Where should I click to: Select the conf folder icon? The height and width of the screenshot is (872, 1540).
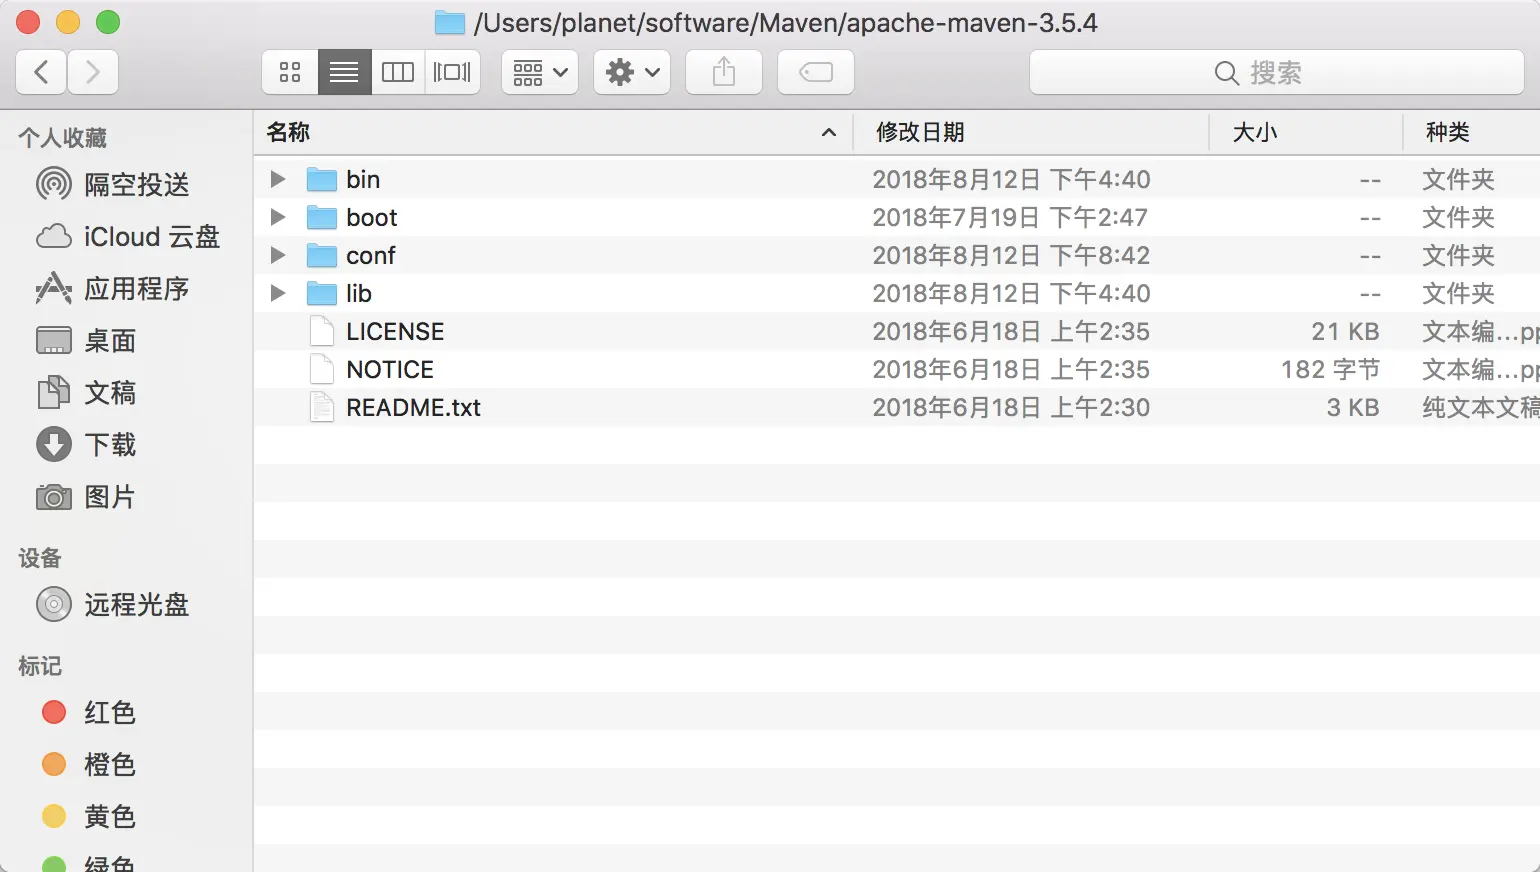point(321,255)
